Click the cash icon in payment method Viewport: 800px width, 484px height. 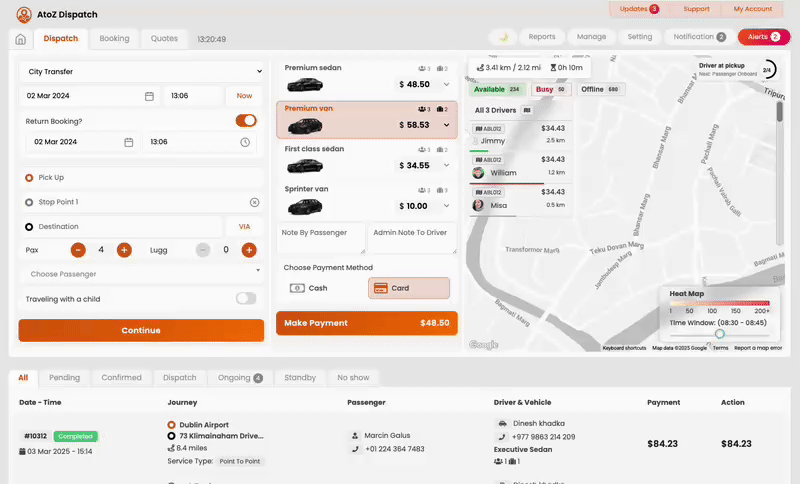coord(297,288)
